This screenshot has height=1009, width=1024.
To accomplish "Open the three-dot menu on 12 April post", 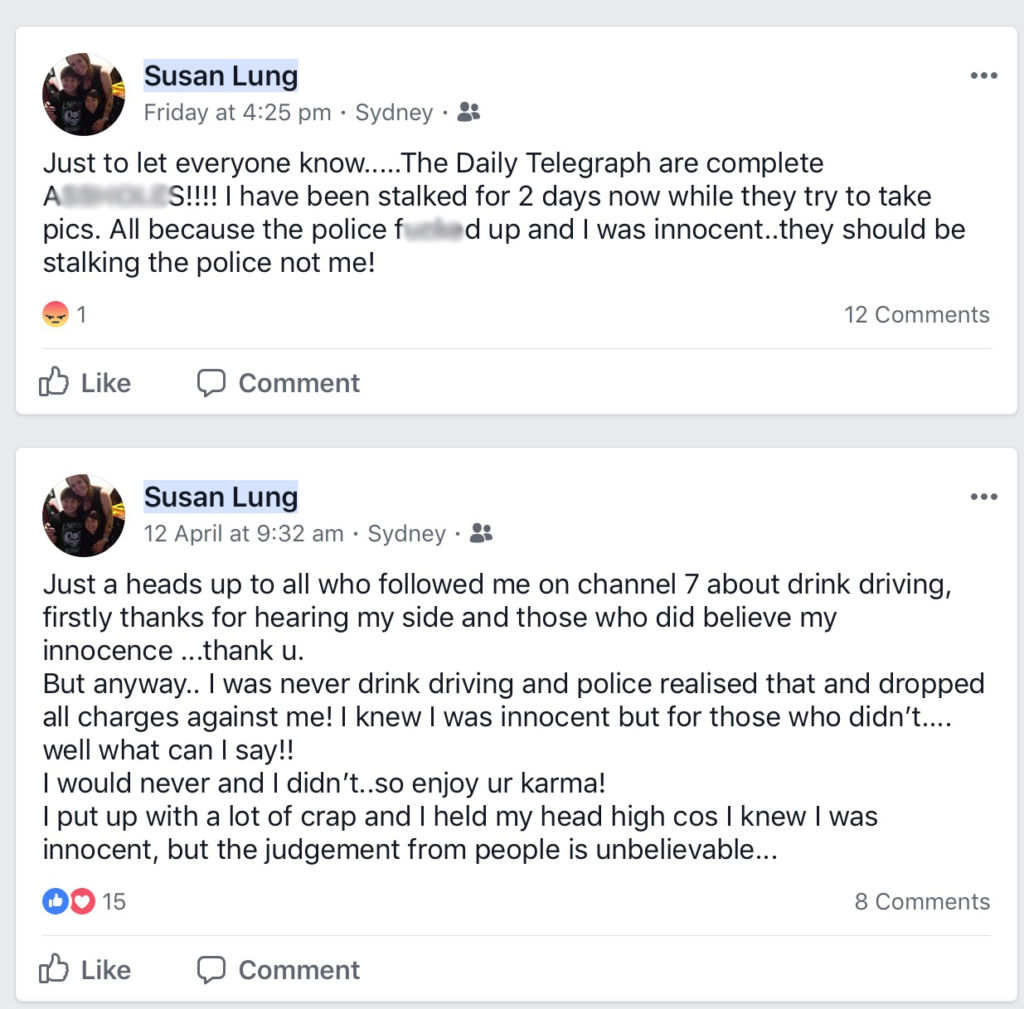I will pyautogui.click(x=984, y=497).
